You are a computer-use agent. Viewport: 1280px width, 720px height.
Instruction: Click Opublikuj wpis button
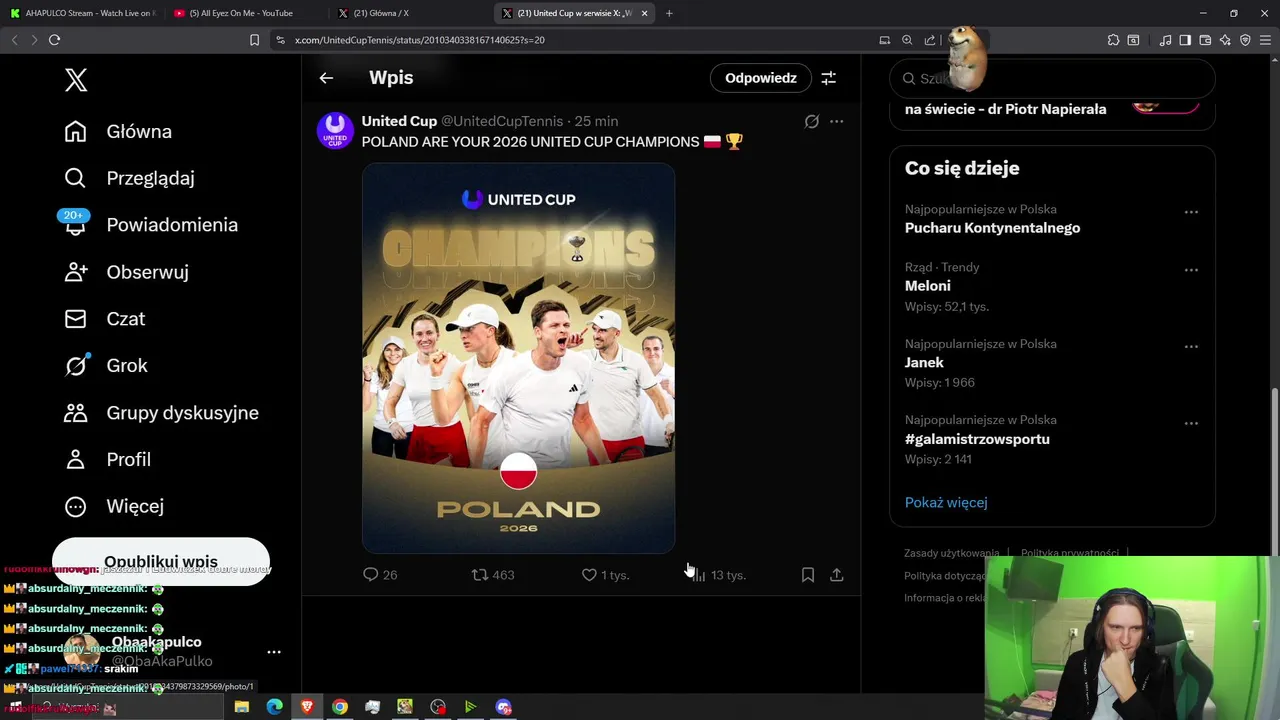click(161, 561)
